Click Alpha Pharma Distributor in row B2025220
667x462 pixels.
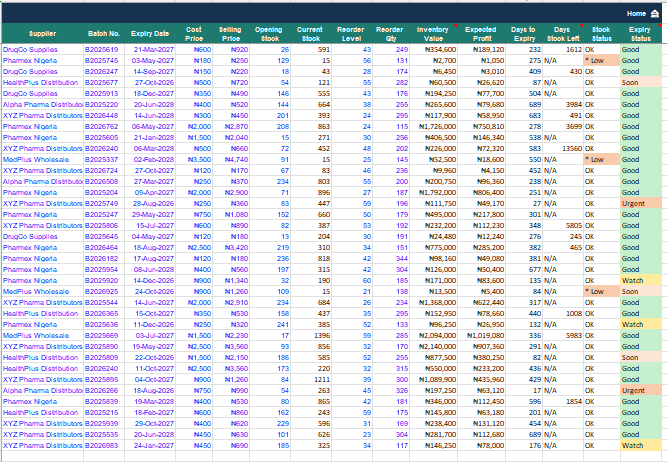pyautogui.click(x=43, y=105)
